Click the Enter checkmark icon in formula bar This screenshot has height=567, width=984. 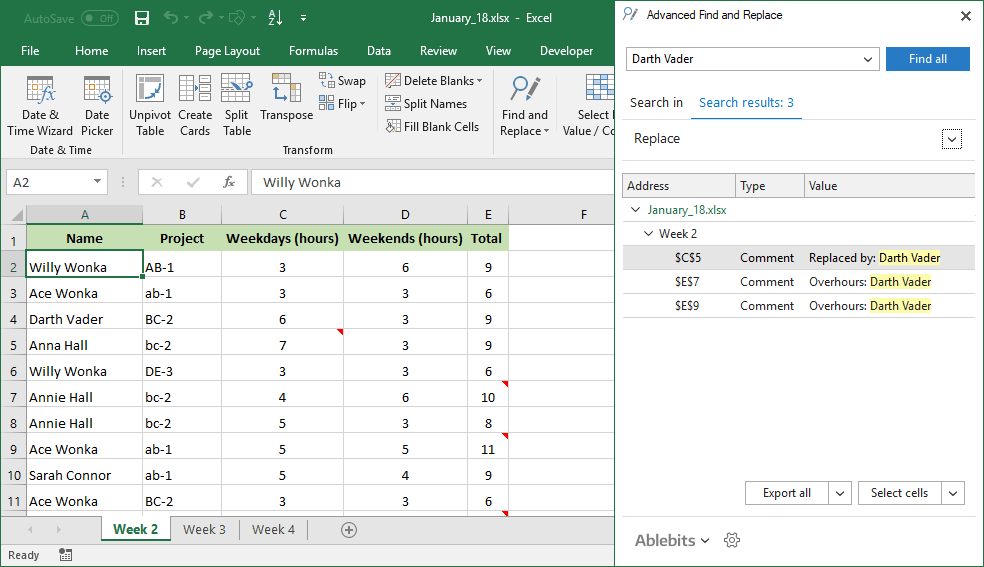click(193, 183)
